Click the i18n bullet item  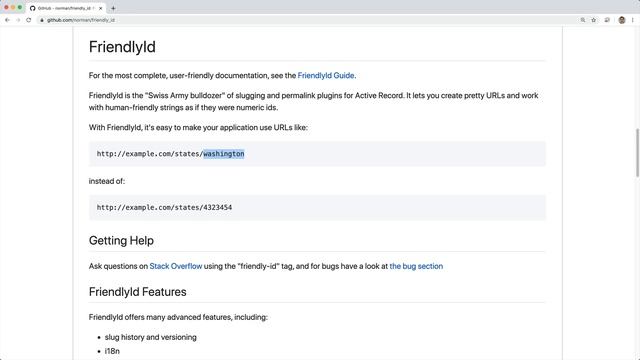click(112, 351)
